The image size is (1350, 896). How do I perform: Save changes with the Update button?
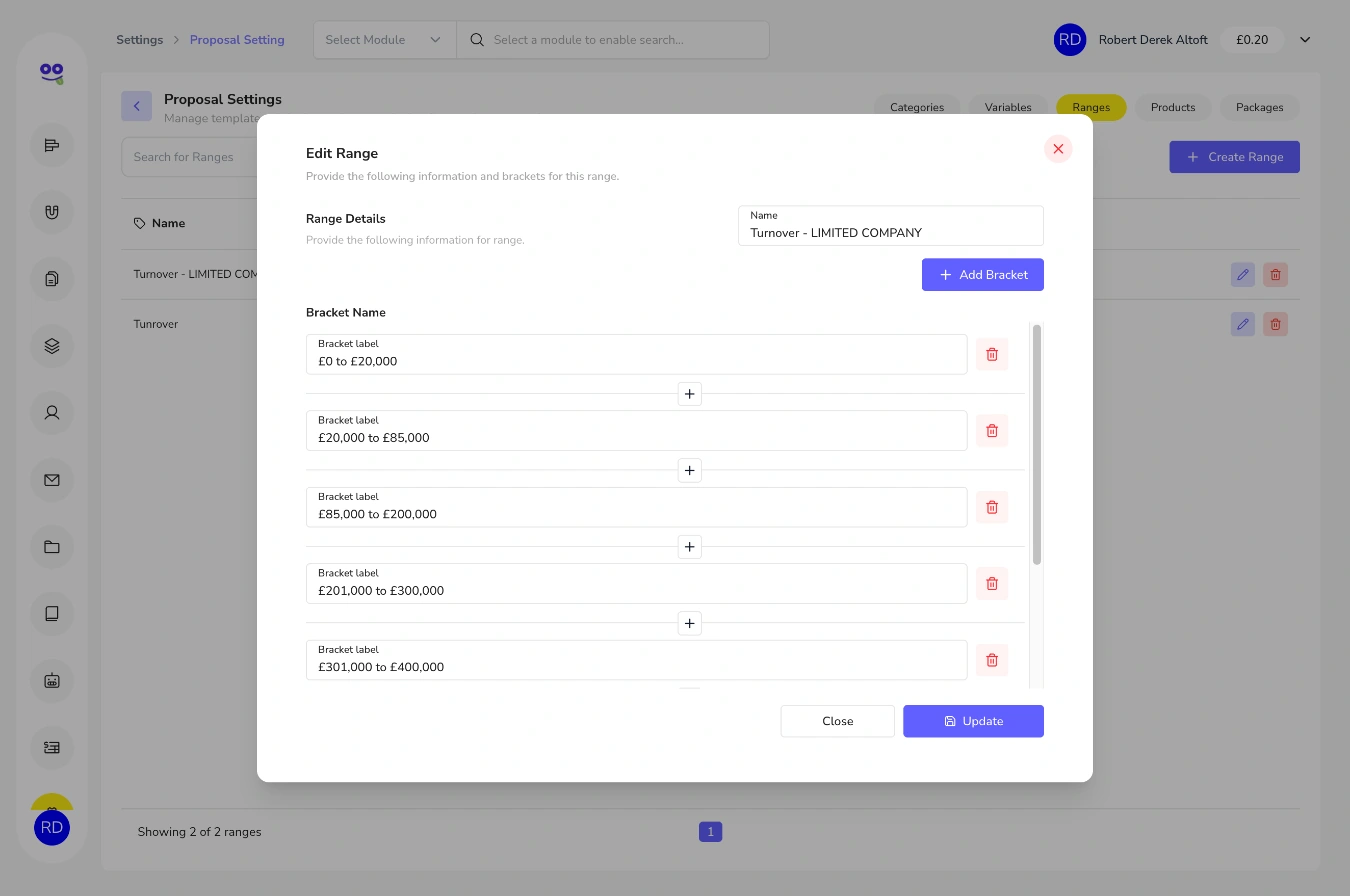point(973,721)
